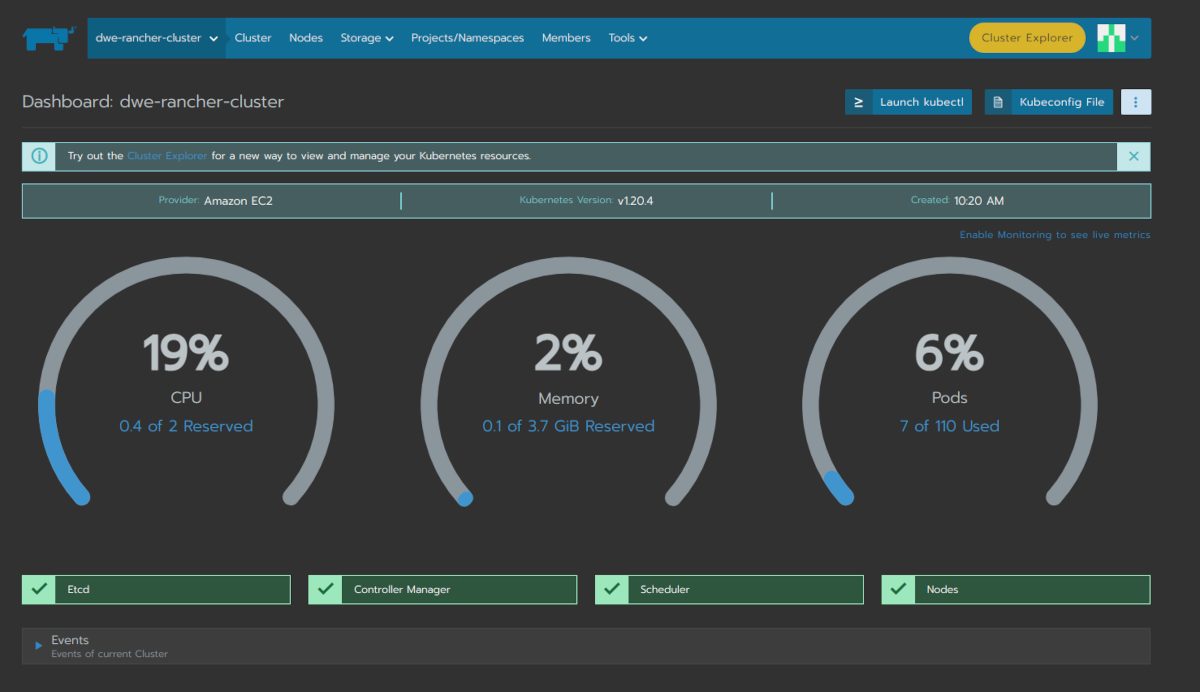Click the 6% Pods value
The height and width of the screenshot is (692, 1200).
[950, 353]
